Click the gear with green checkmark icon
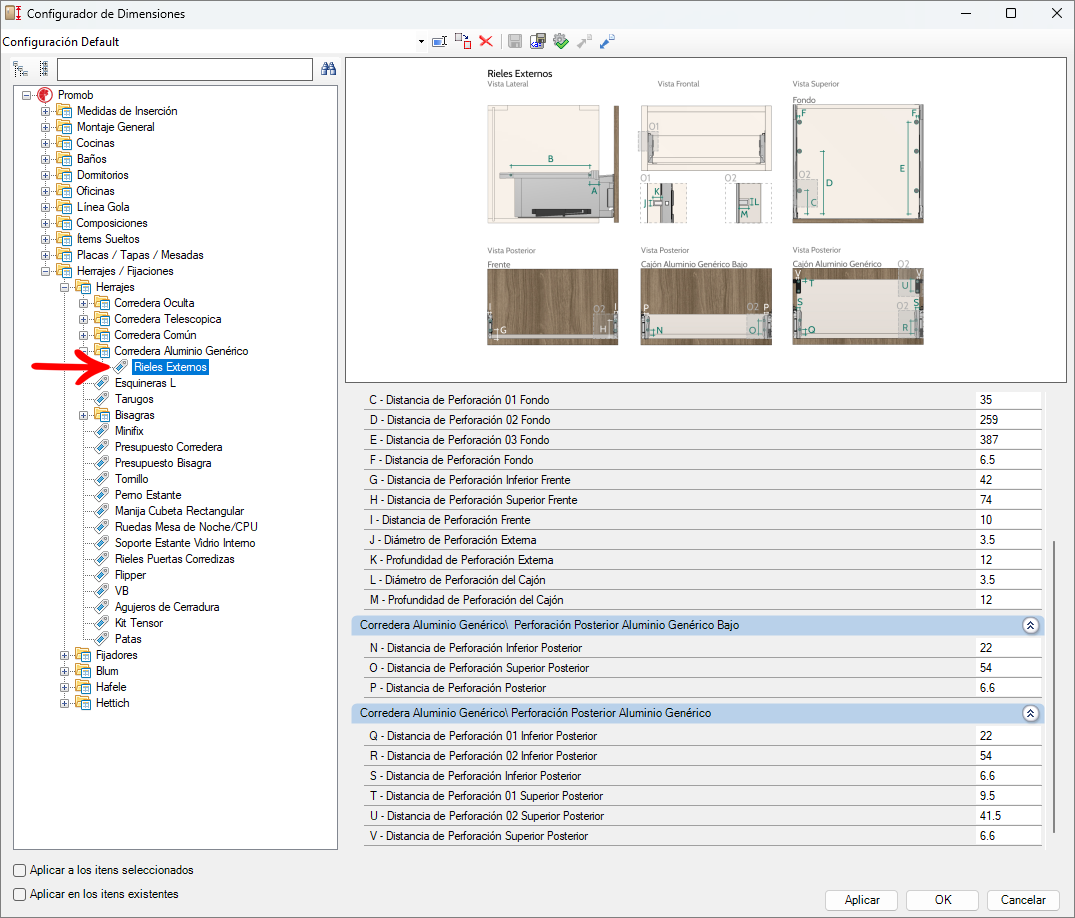 click(561, 42)
